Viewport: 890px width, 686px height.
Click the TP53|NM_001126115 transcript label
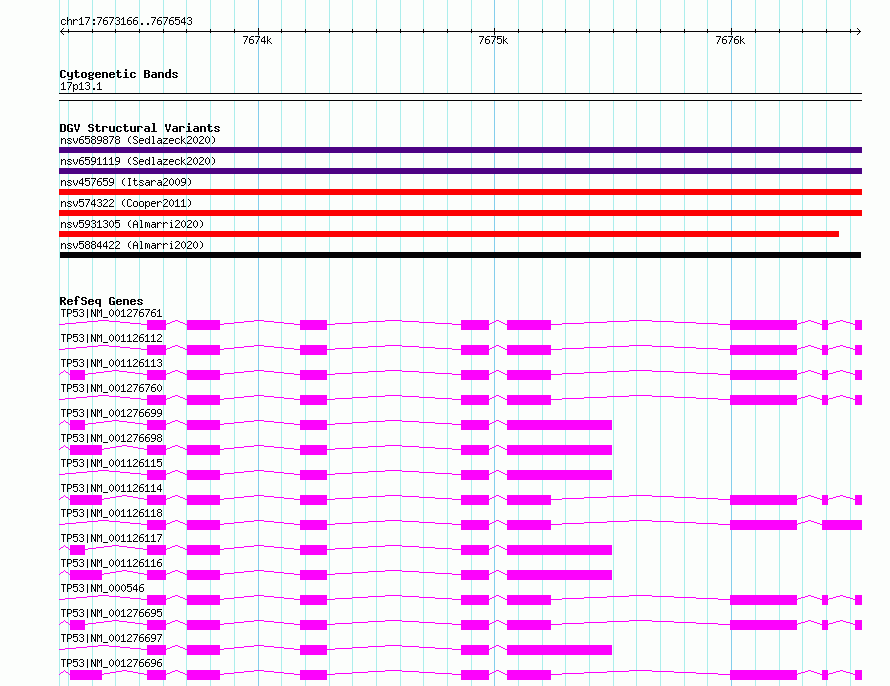[111, 463]
